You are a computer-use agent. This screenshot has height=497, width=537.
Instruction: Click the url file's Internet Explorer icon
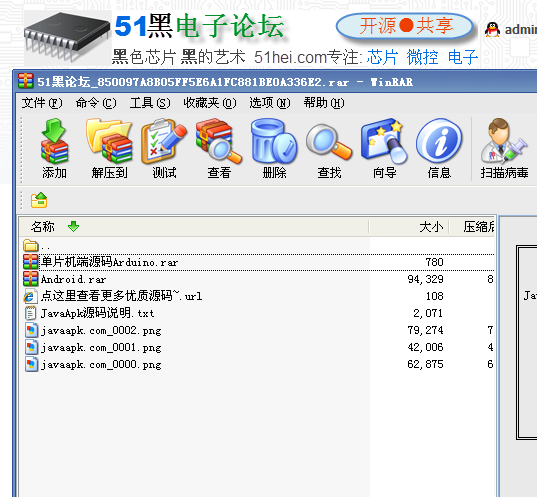pos(30,296)
